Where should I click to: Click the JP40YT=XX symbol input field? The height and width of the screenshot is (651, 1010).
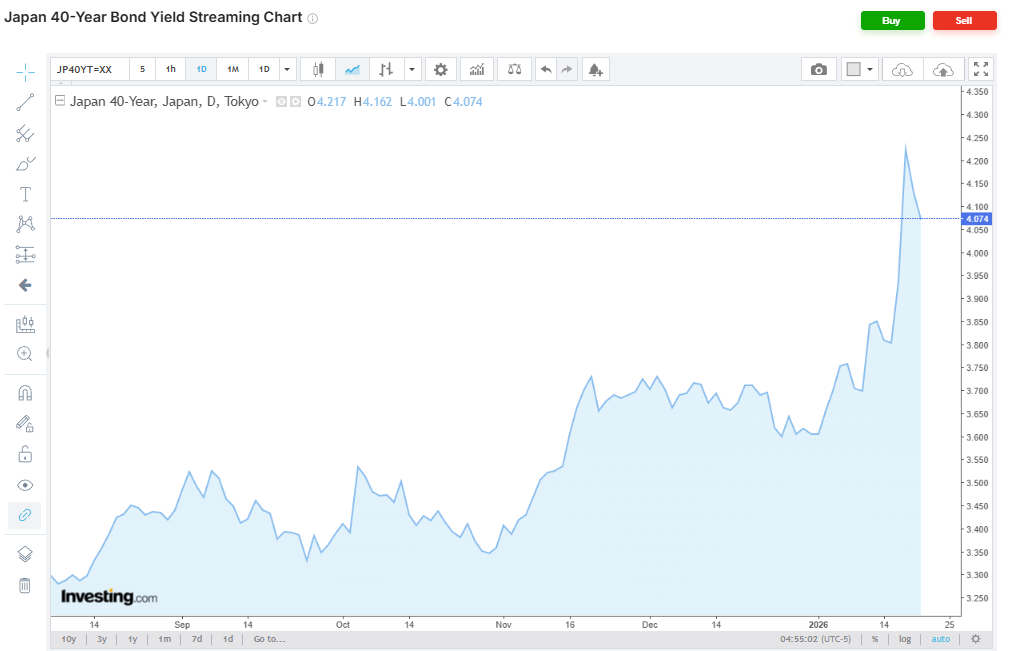click(x=90, y=69)
